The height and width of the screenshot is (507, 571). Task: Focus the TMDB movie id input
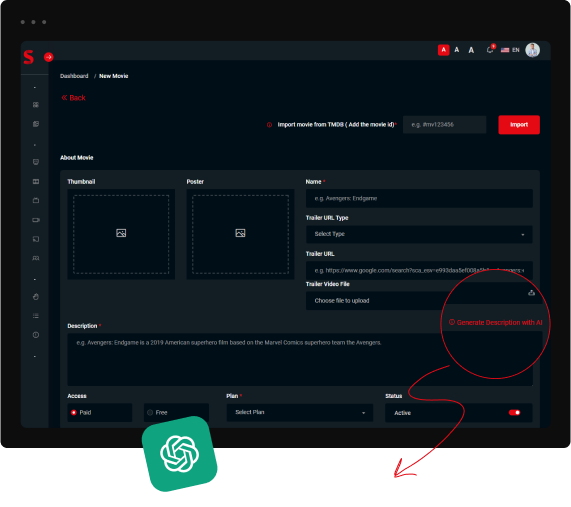(444, 125)
